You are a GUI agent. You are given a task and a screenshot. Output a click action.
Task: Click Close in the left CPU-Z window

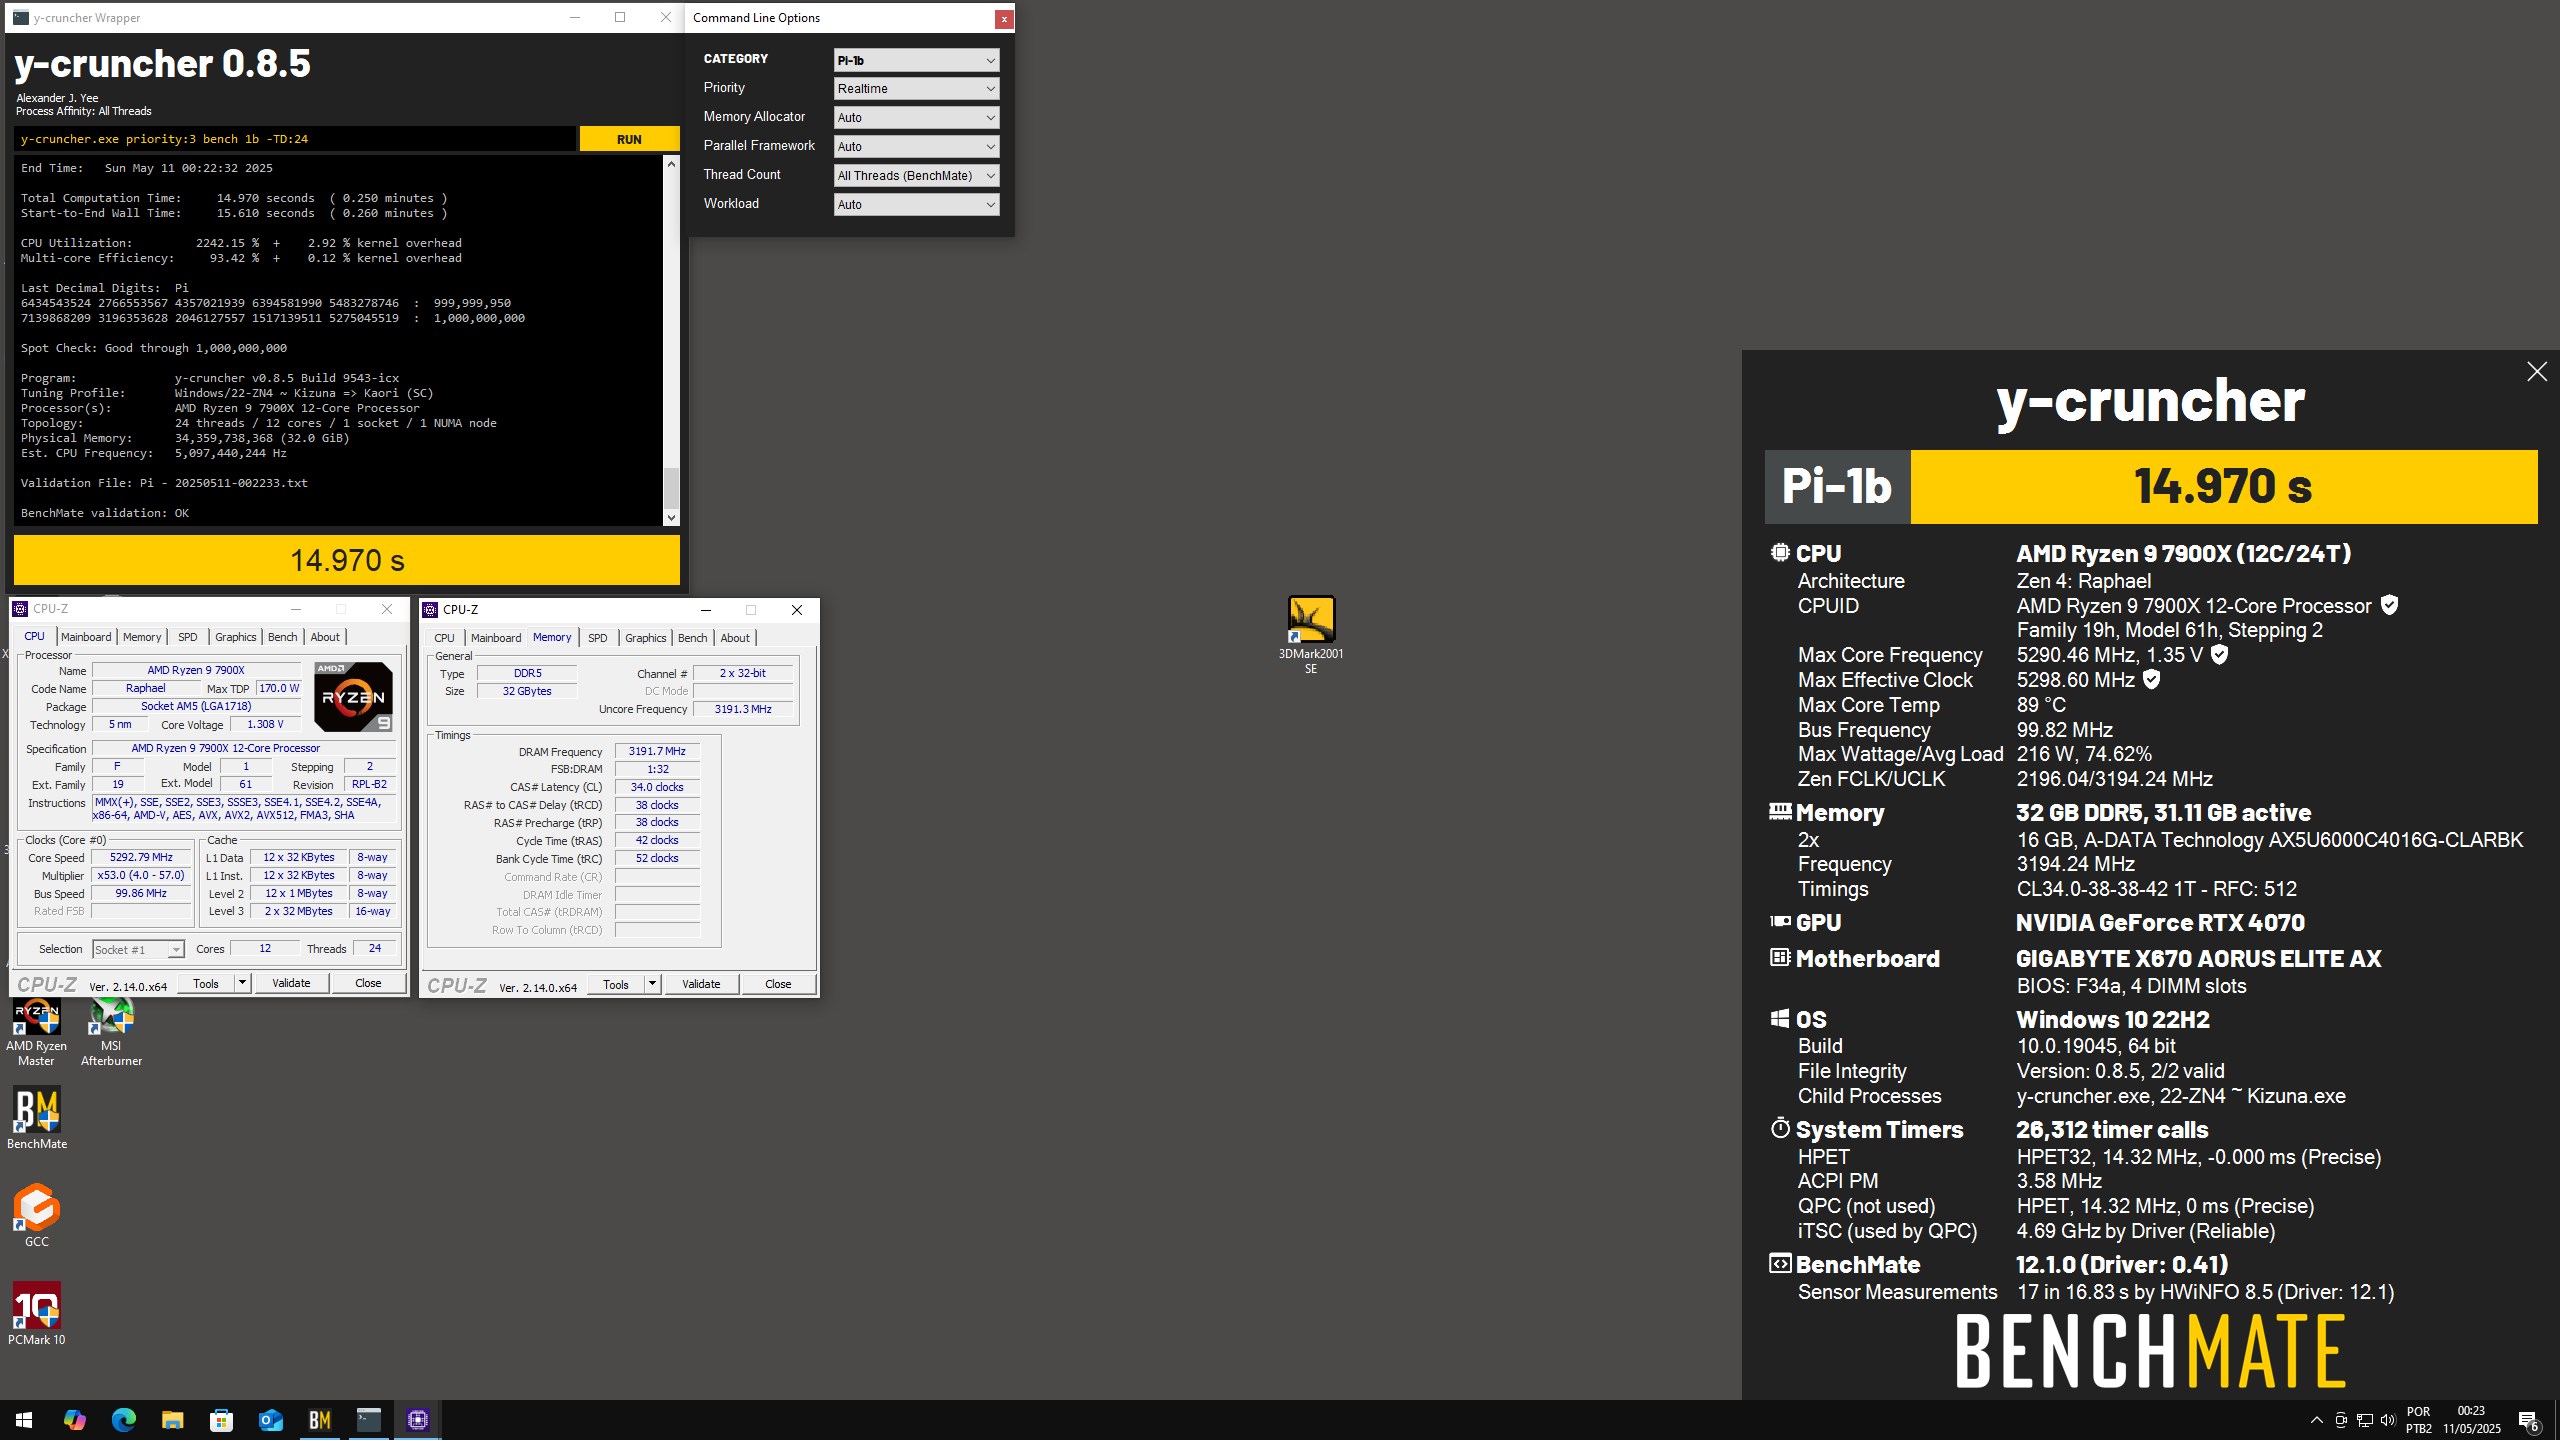(x=368, y=983)
